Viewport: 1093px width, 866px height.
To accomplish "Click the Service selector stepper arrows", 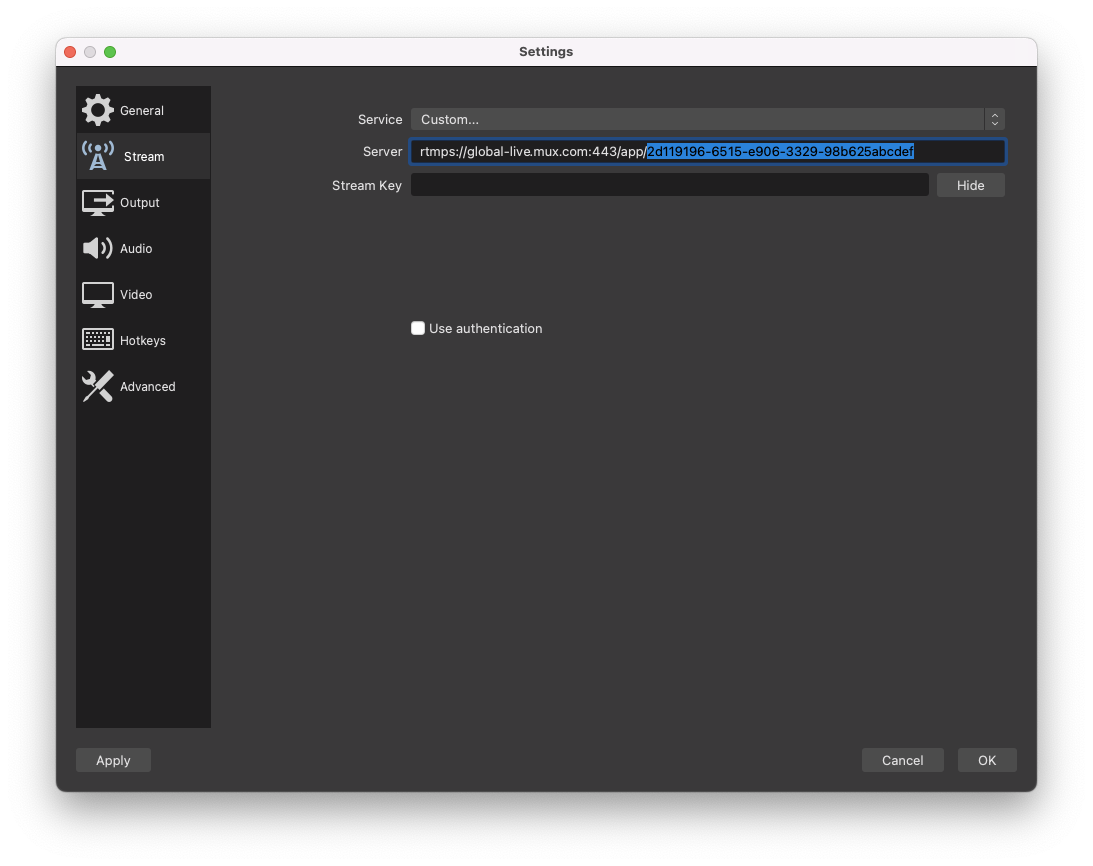I will (x=994, y=119).
